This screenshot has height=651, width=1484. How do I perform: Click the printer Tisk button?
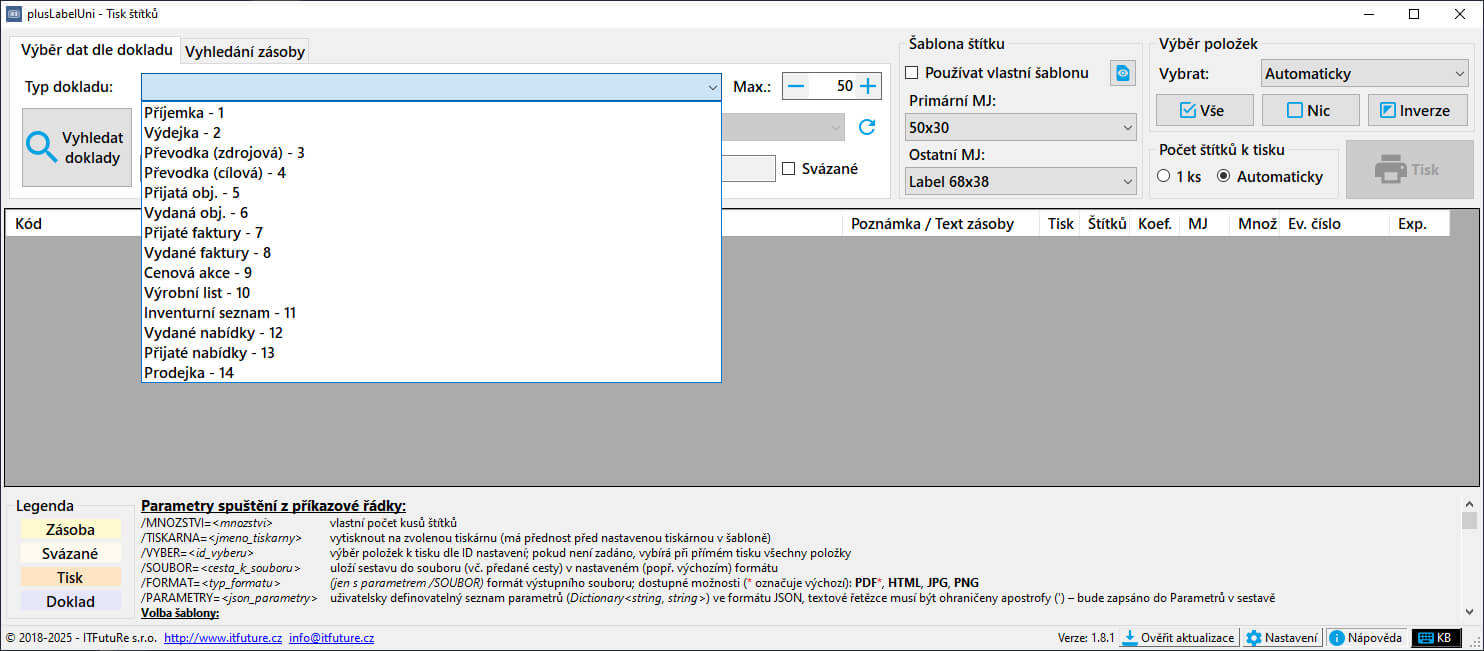1409,169
